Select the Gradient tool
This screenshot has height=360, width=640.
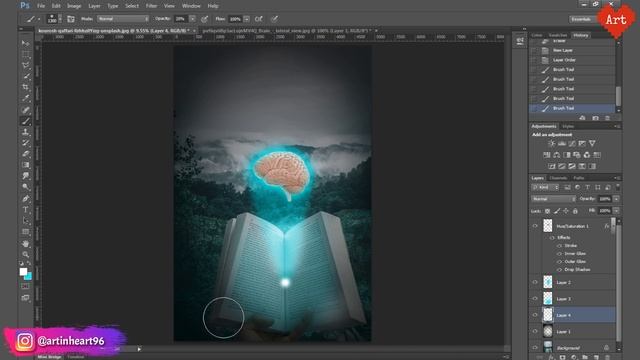26,165
